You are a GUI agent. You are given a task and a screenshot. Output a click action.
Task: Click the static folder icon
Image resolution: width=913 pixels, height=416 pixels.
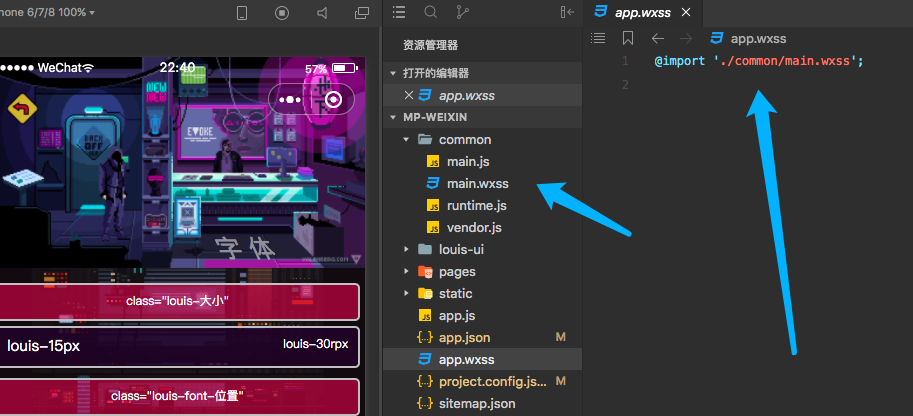tap(426, 294)
